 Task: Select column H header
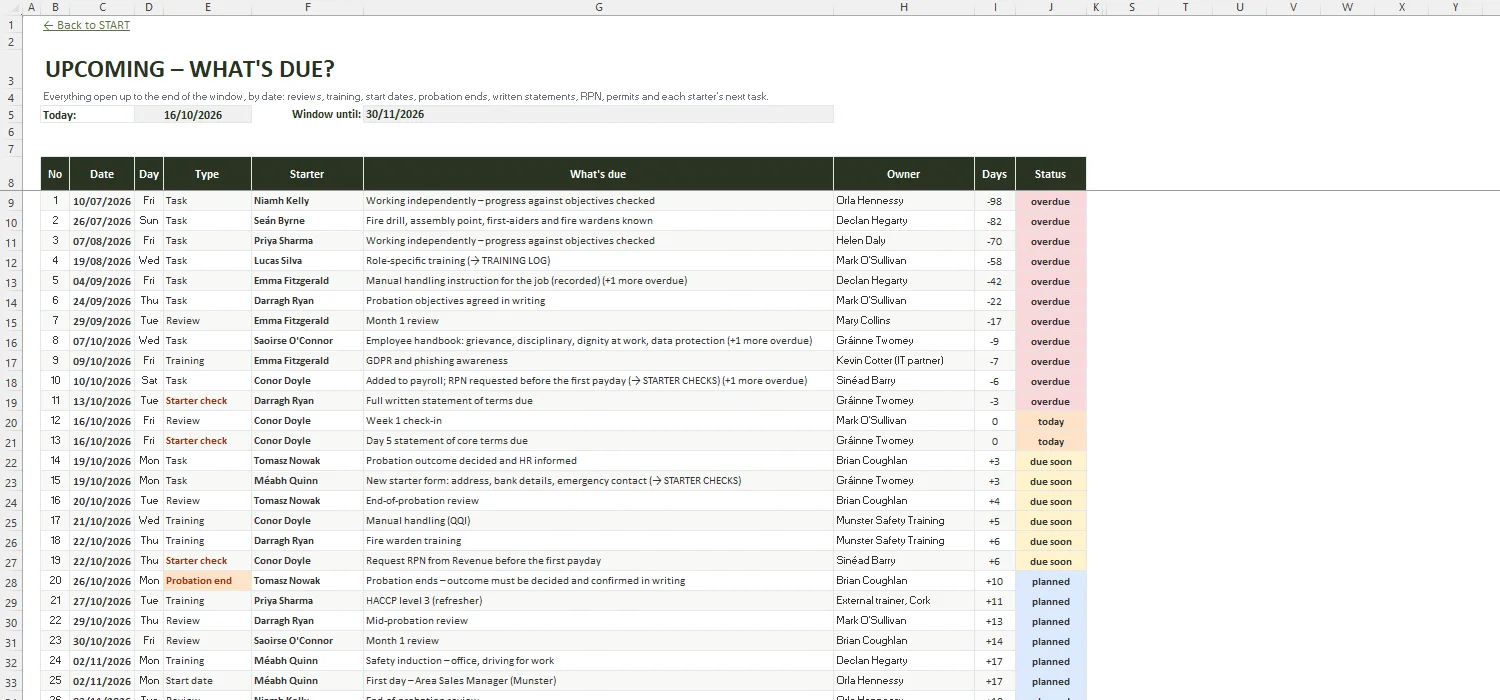[904, 7]
